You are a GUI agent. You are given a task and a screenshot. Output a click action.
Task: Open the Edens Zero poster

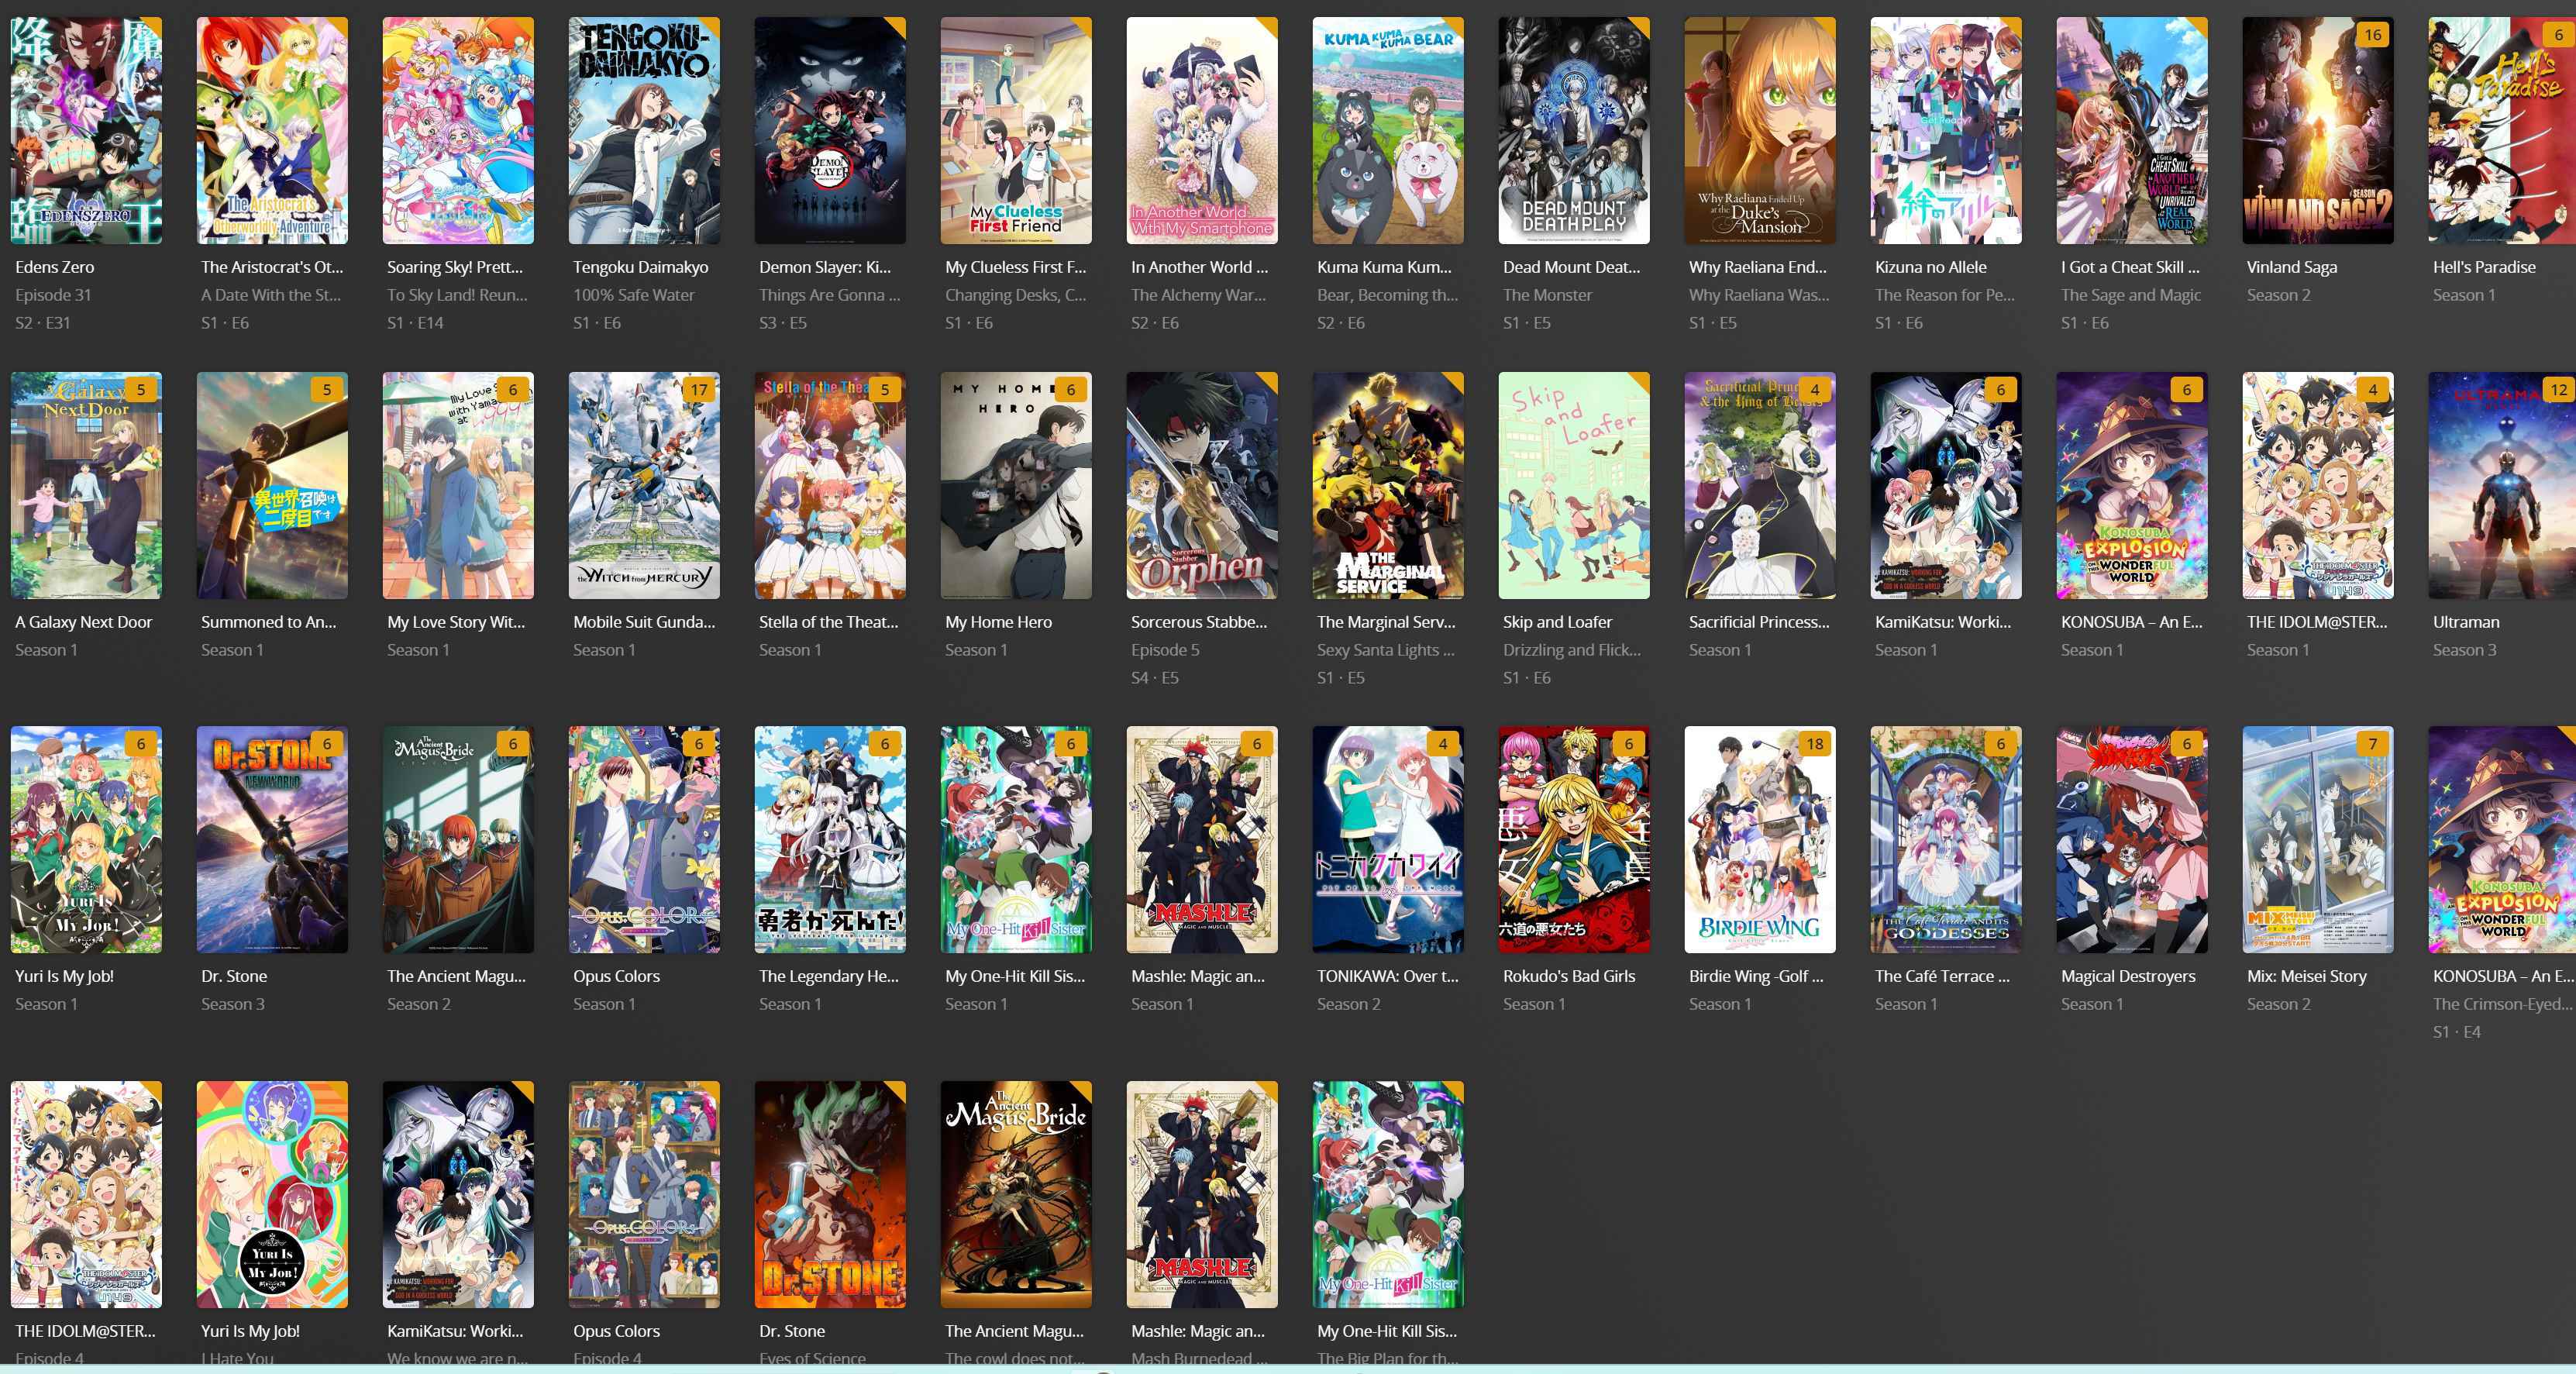coord(86,130)
